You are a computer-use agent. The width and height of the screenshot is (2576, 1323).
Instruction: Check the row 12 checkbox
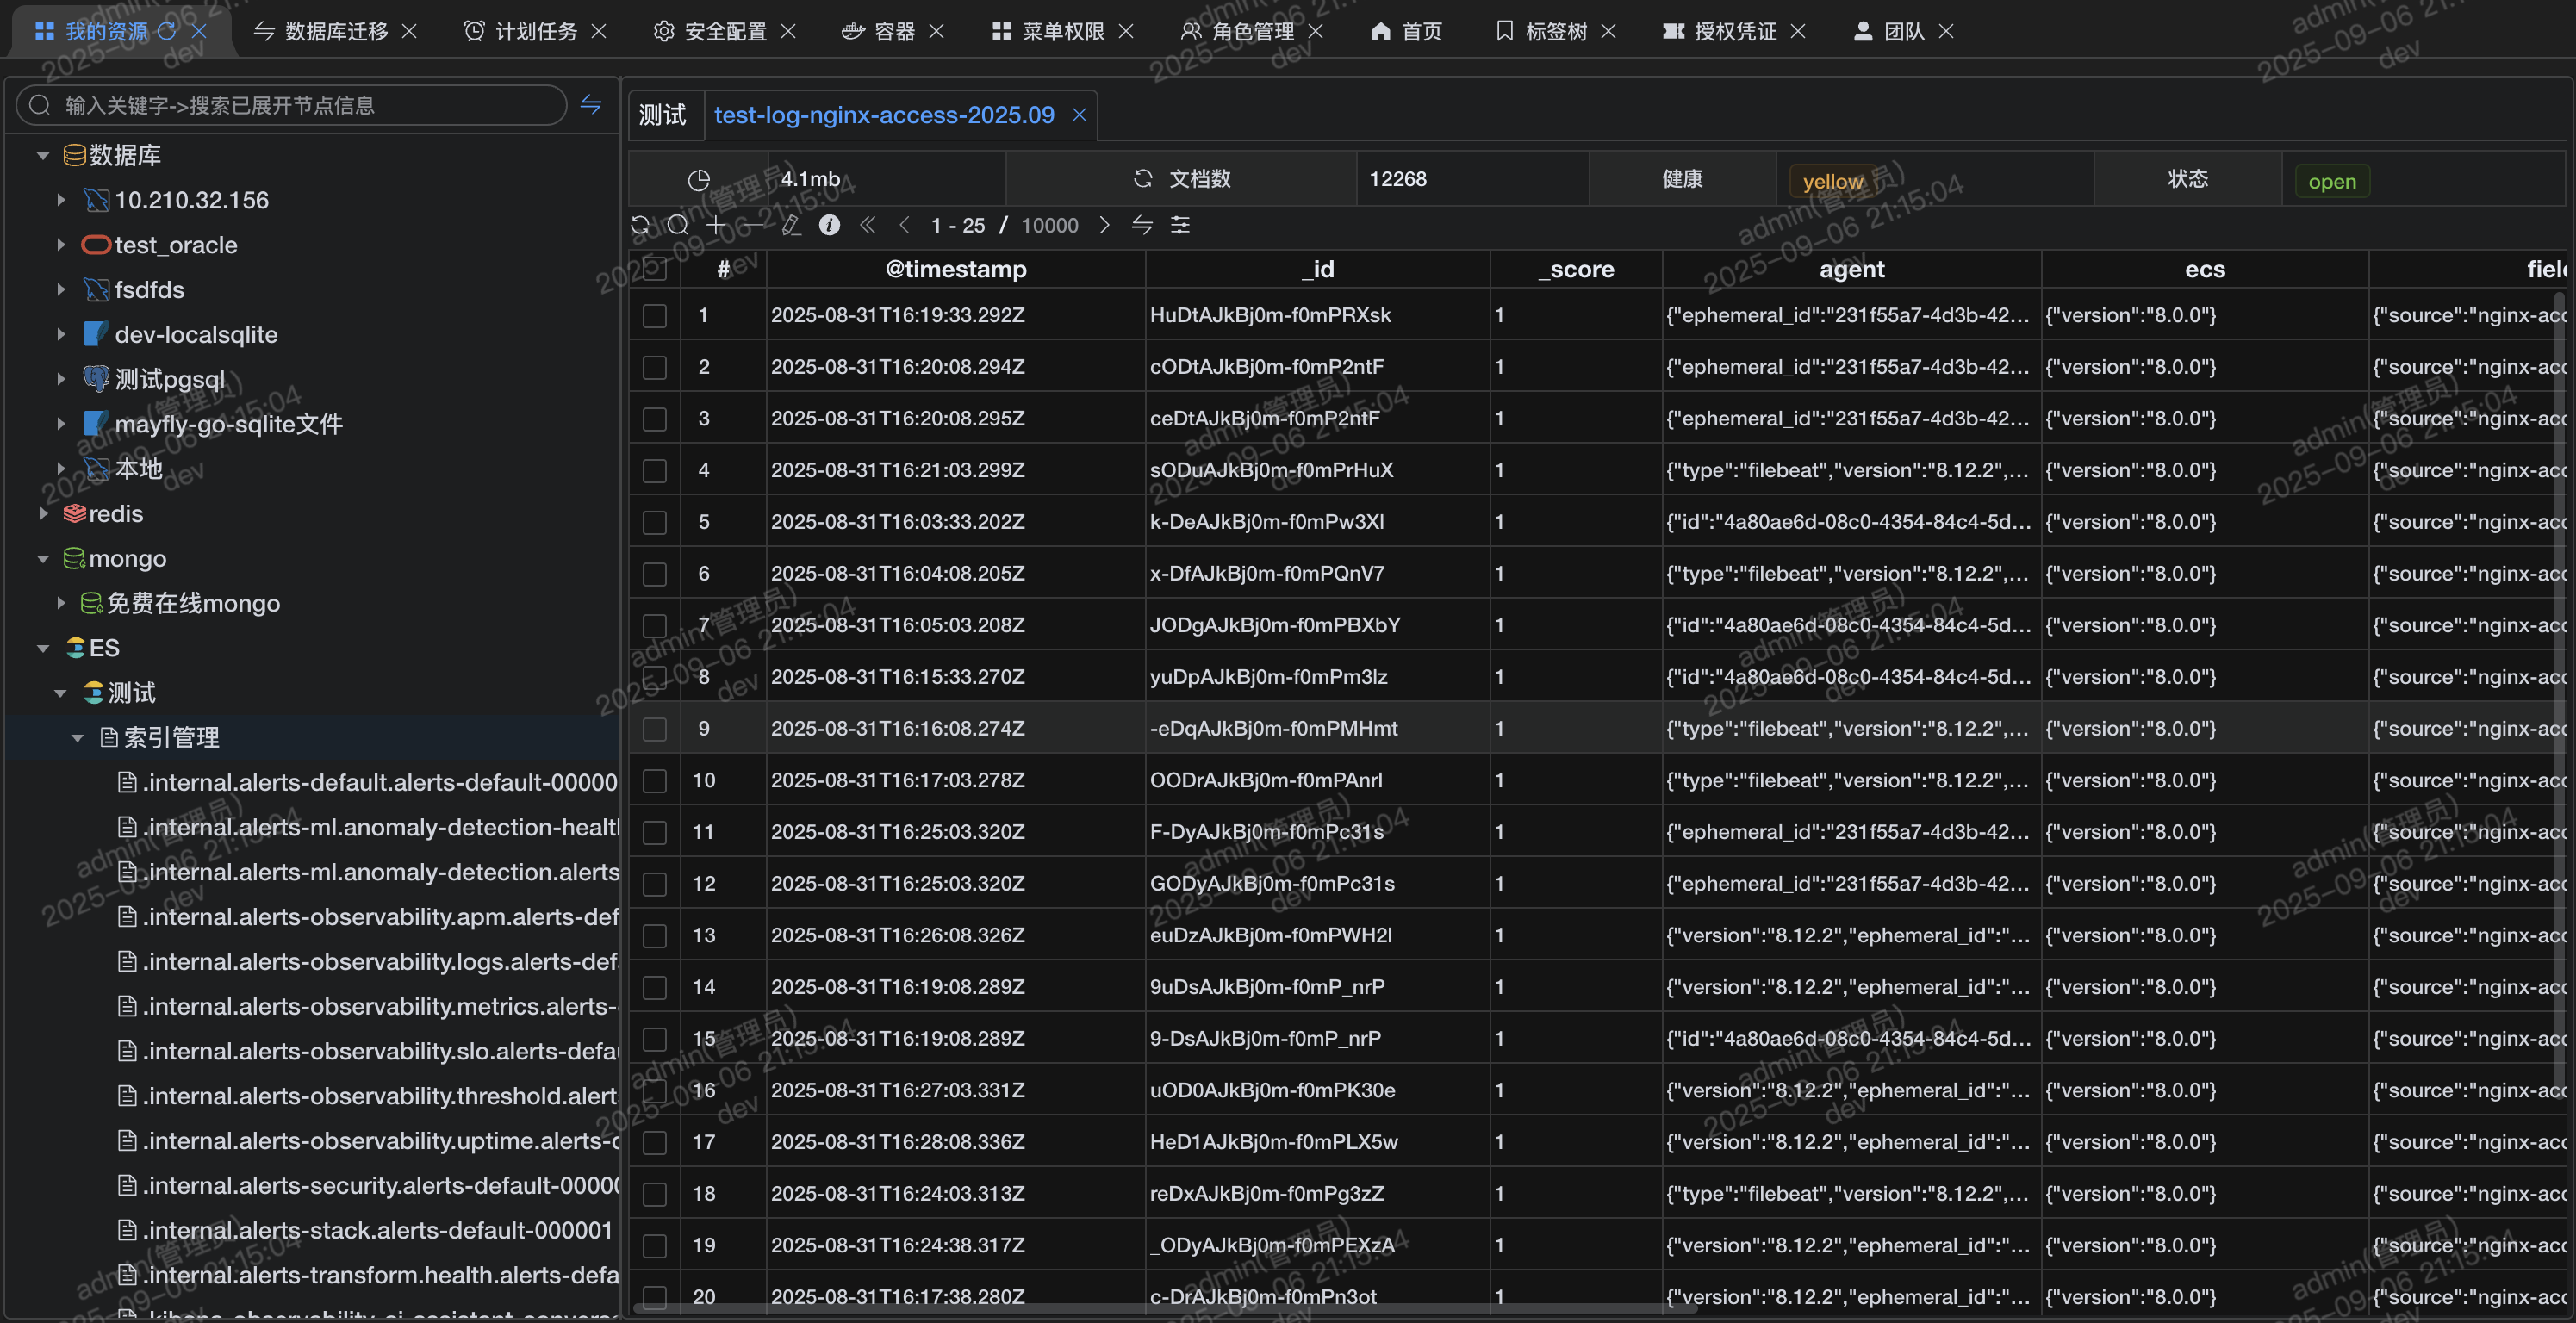click(655, 885)
